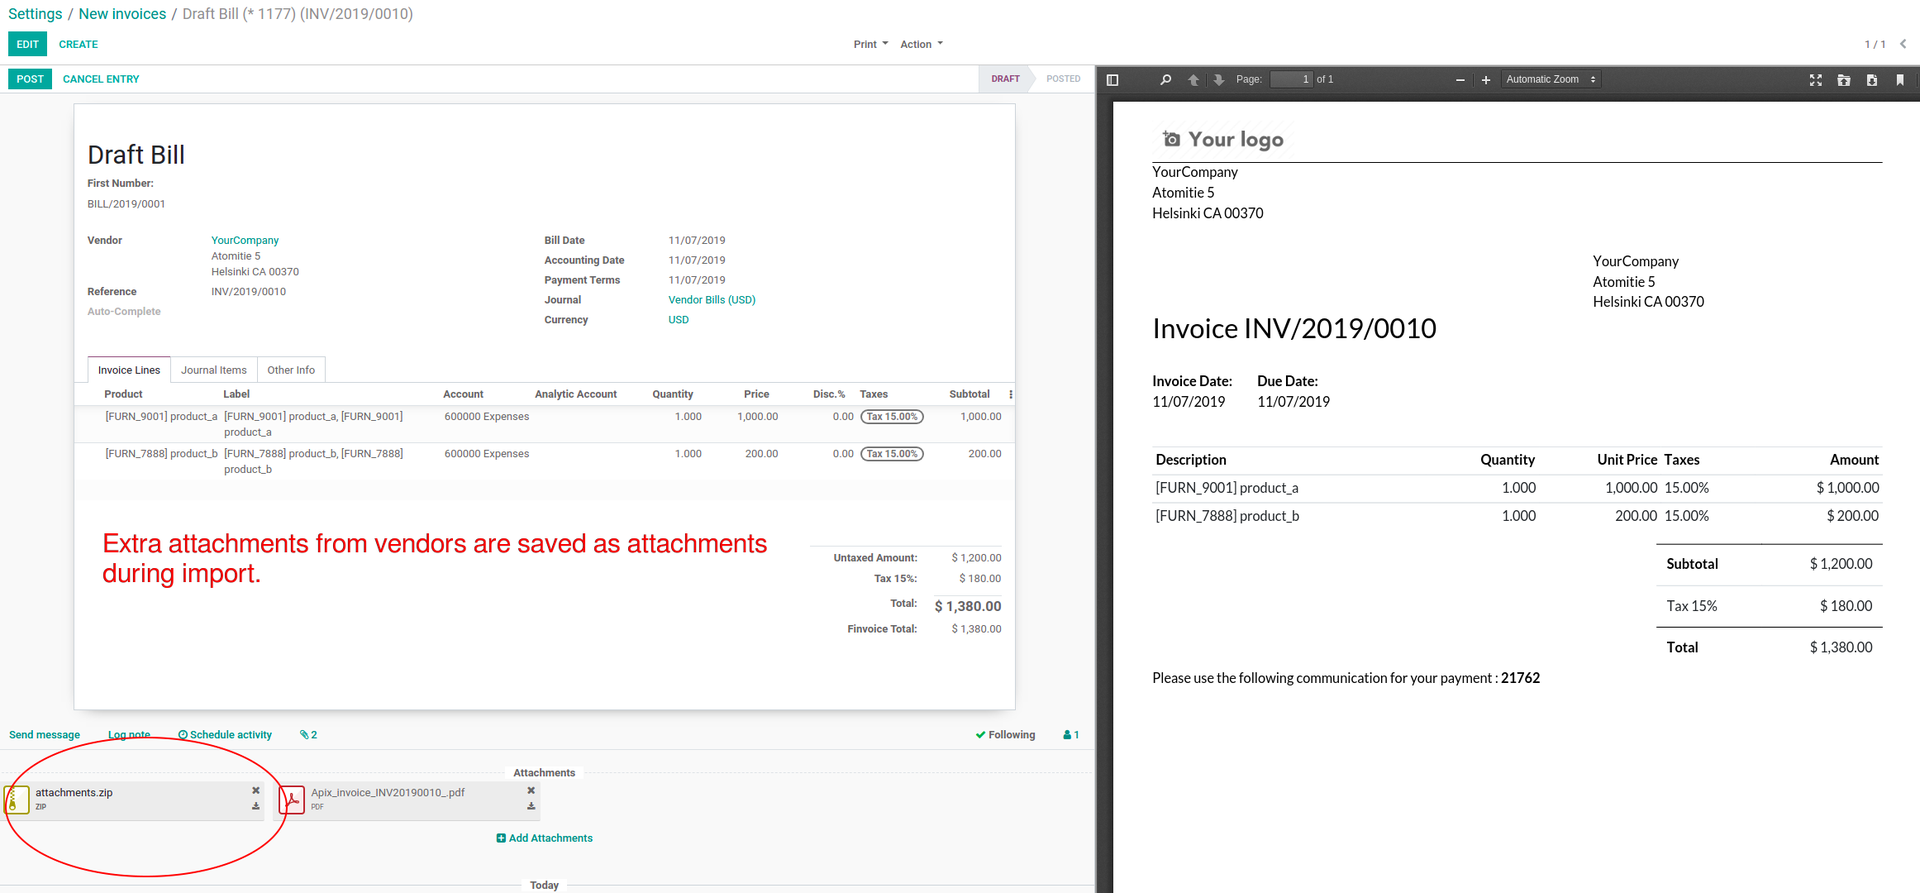Click the 1/1 record pager counter

(1875, 44)
